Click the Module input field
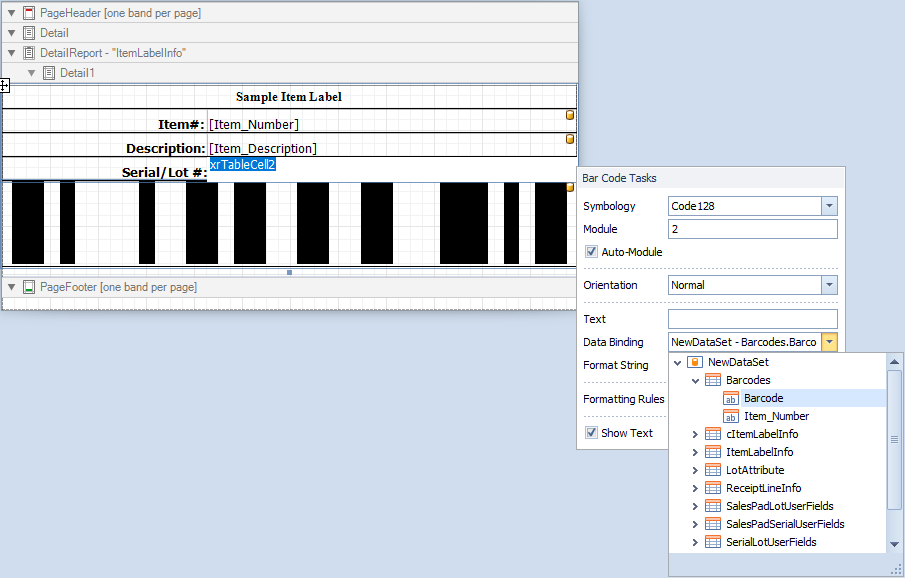Viewport: 905px width, 578px height. tap(752, 229)
